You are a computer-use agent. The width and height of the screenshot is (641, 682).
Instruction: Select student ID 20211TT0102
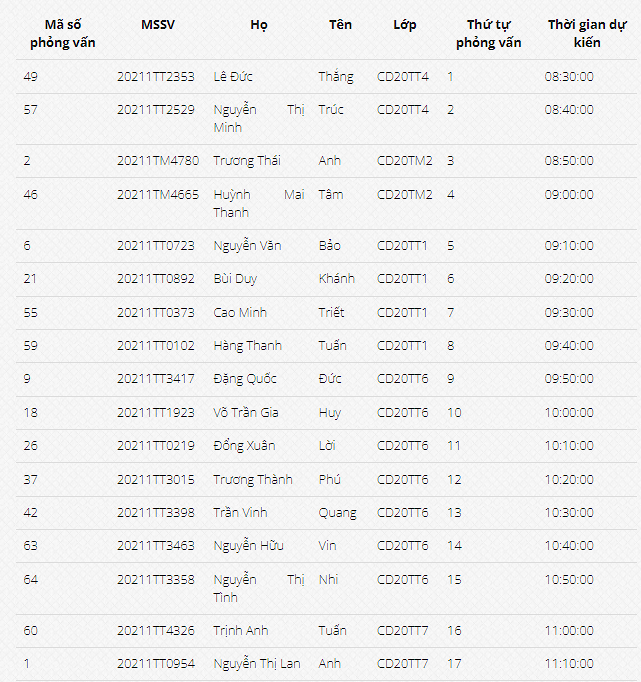tap(156, 346)
